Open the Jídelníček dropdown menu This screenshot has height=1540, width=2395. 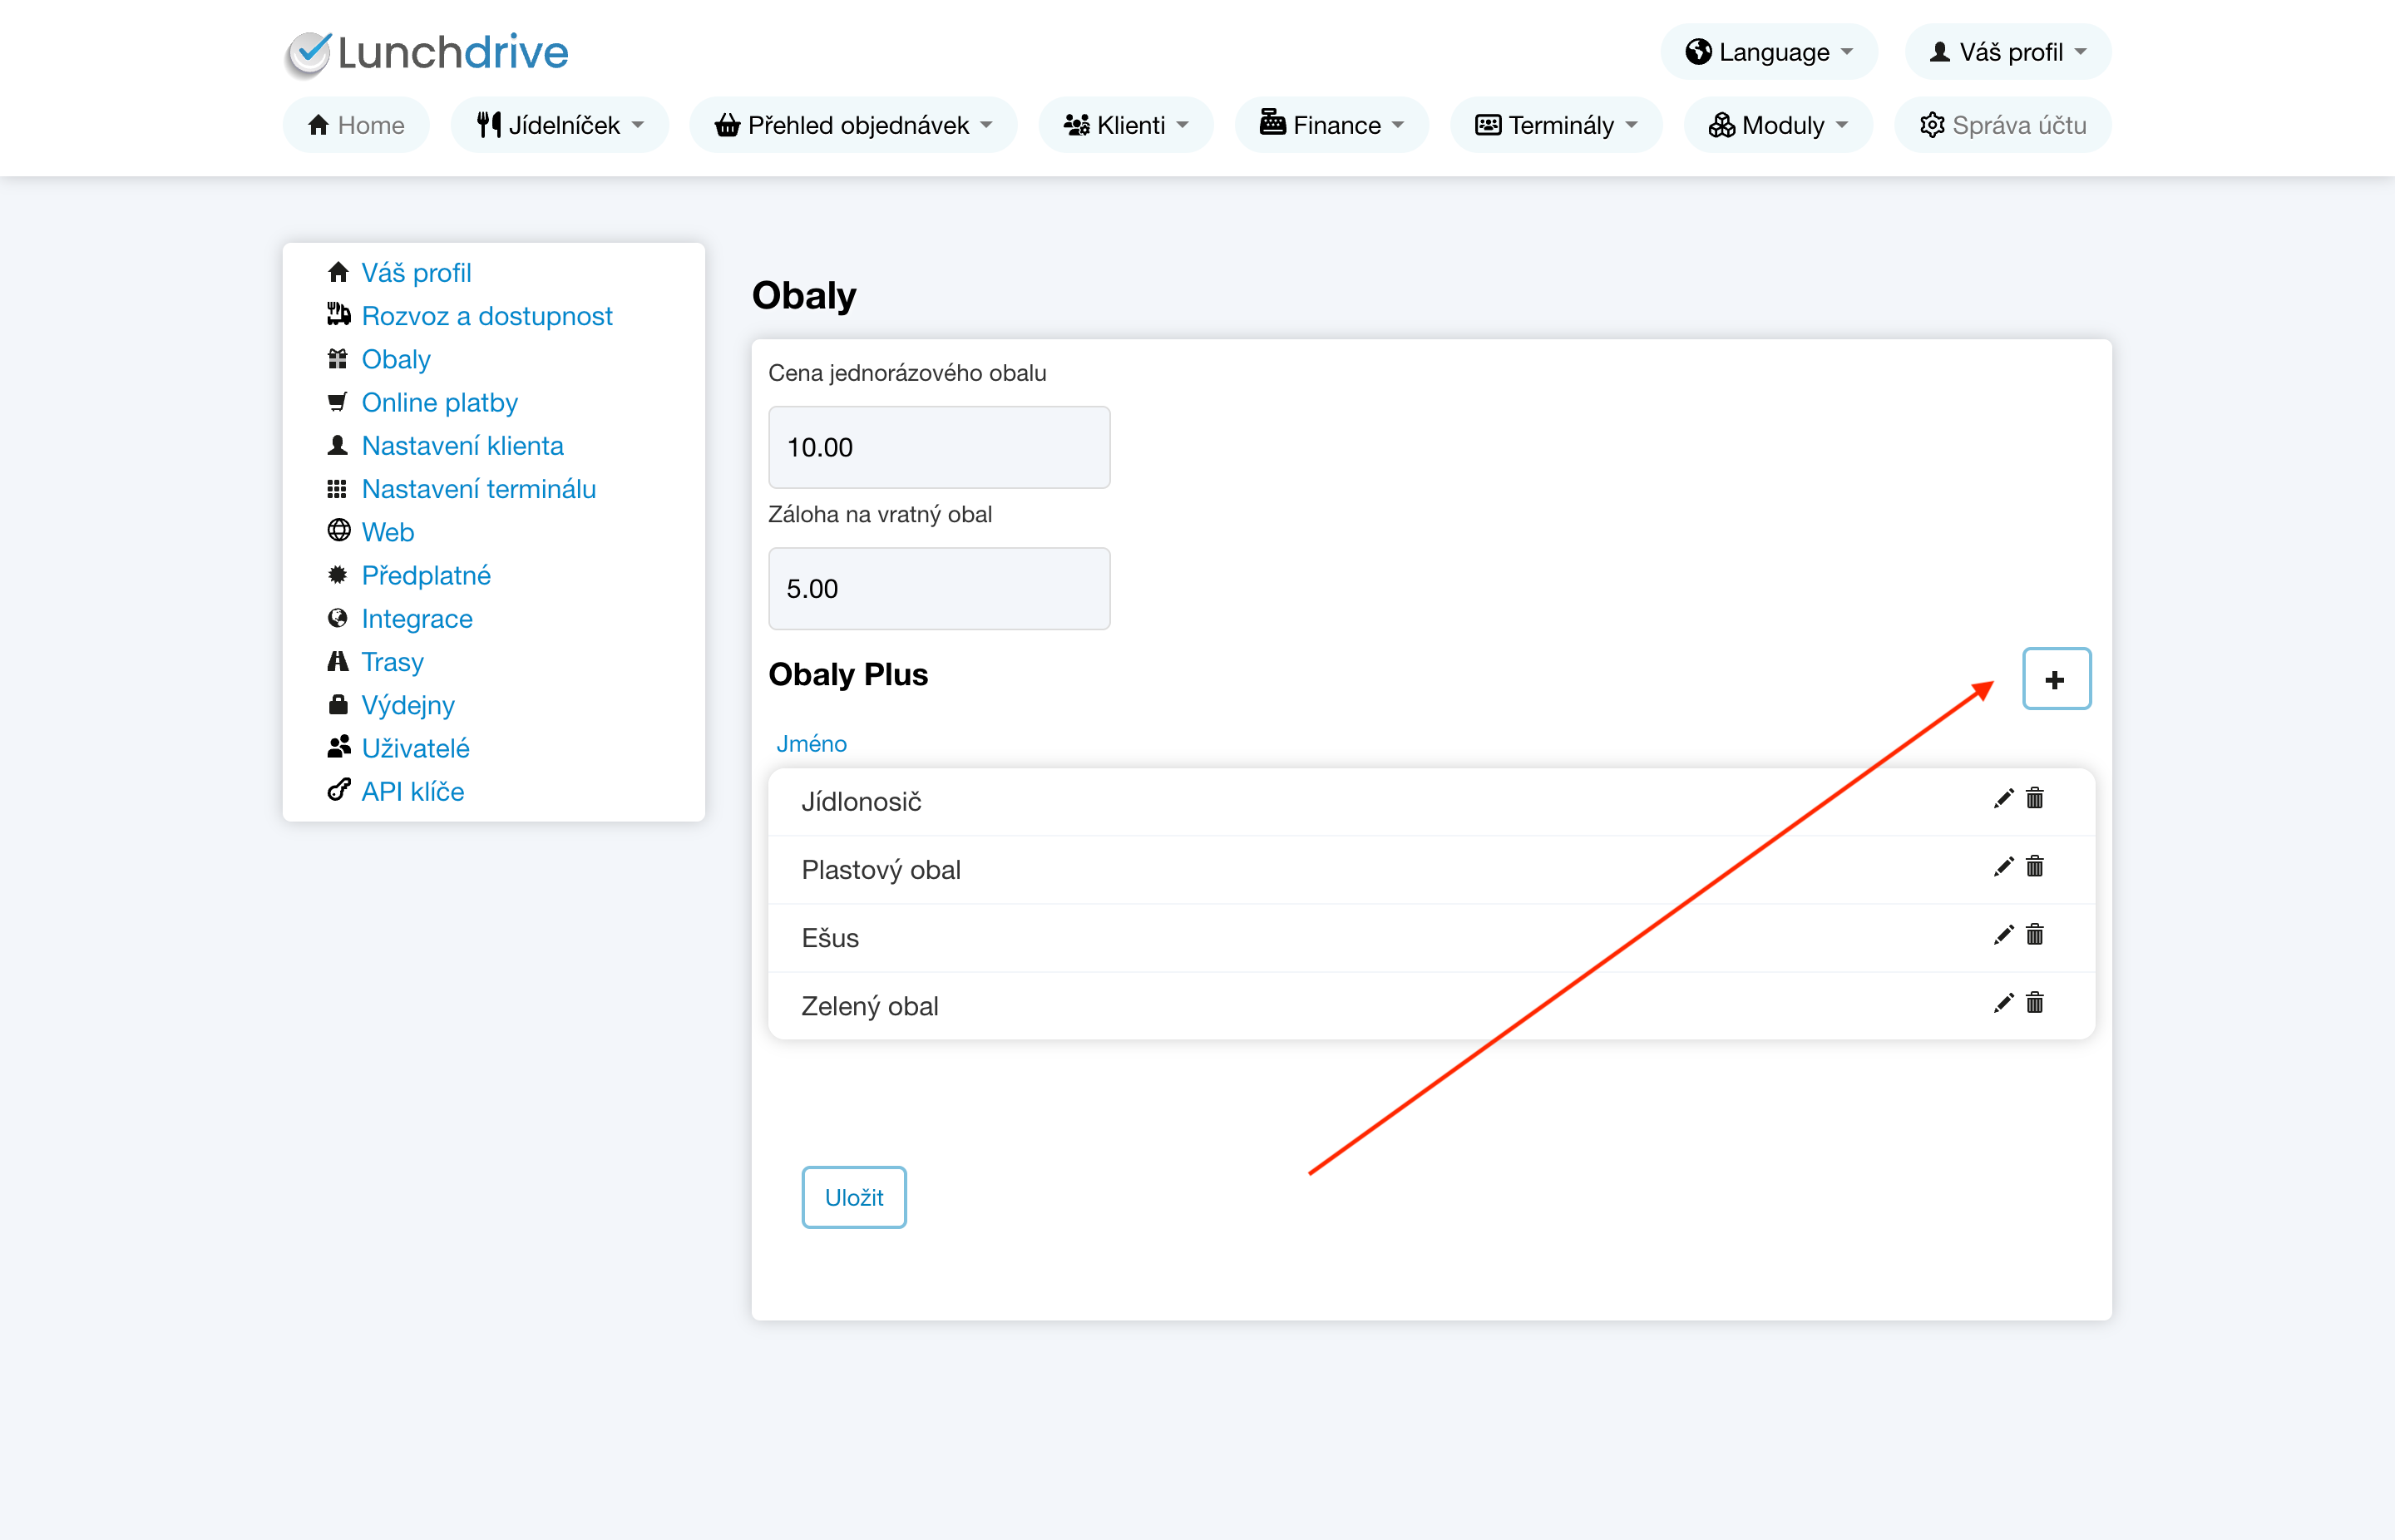(559, 125)
